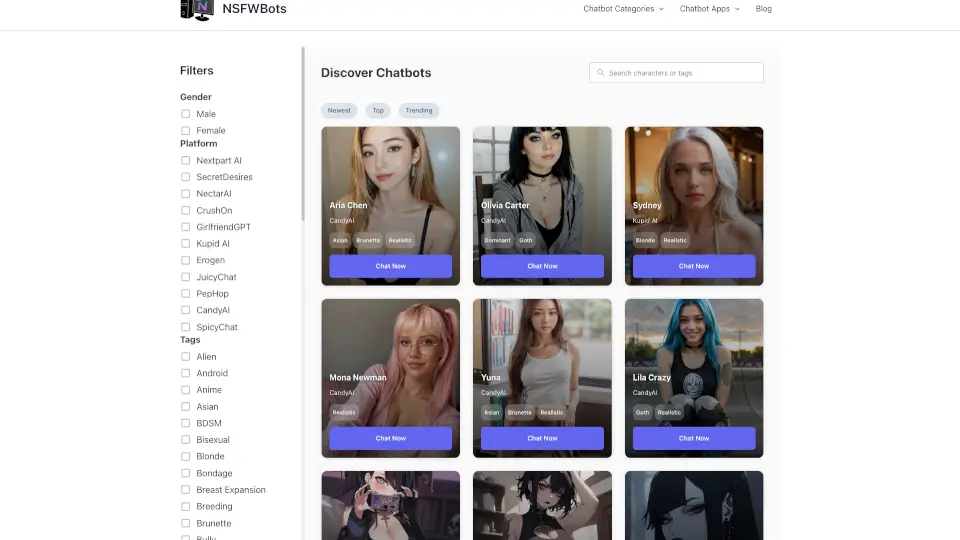The width and height of the screenshot is (960, 540).
Task: Click Chat Now on Aria Chen card
Action: [391, 266]
